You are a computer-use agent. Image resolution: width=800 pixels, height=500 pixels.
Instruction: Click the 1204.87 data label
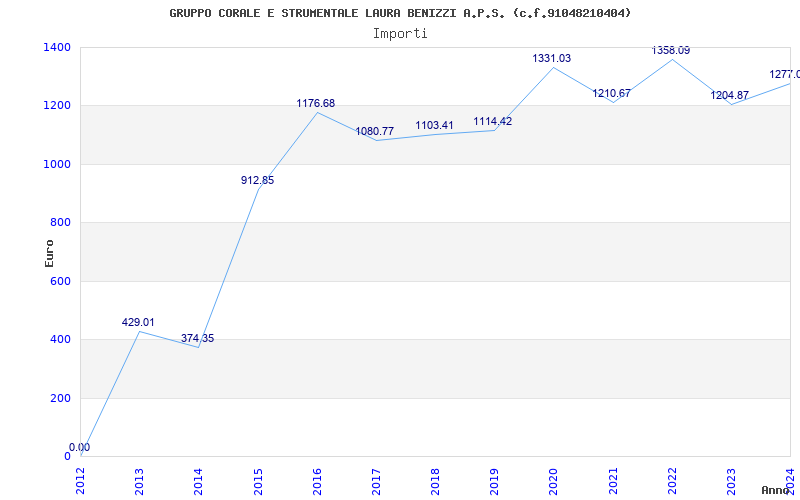(730, 95)
